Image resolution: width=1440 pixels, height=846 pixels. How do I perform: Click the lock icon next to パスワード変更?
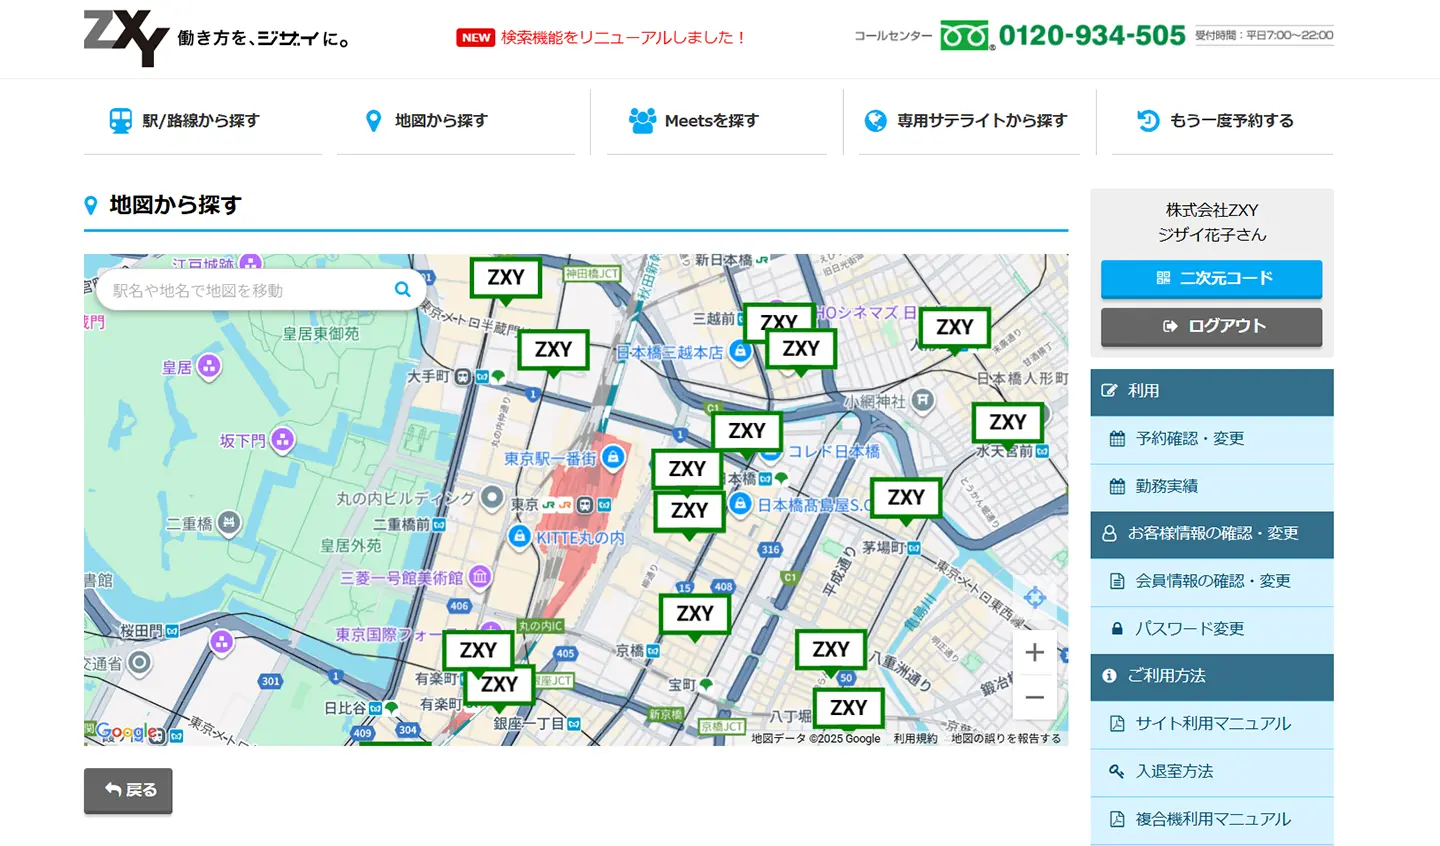coord(1117,629)
